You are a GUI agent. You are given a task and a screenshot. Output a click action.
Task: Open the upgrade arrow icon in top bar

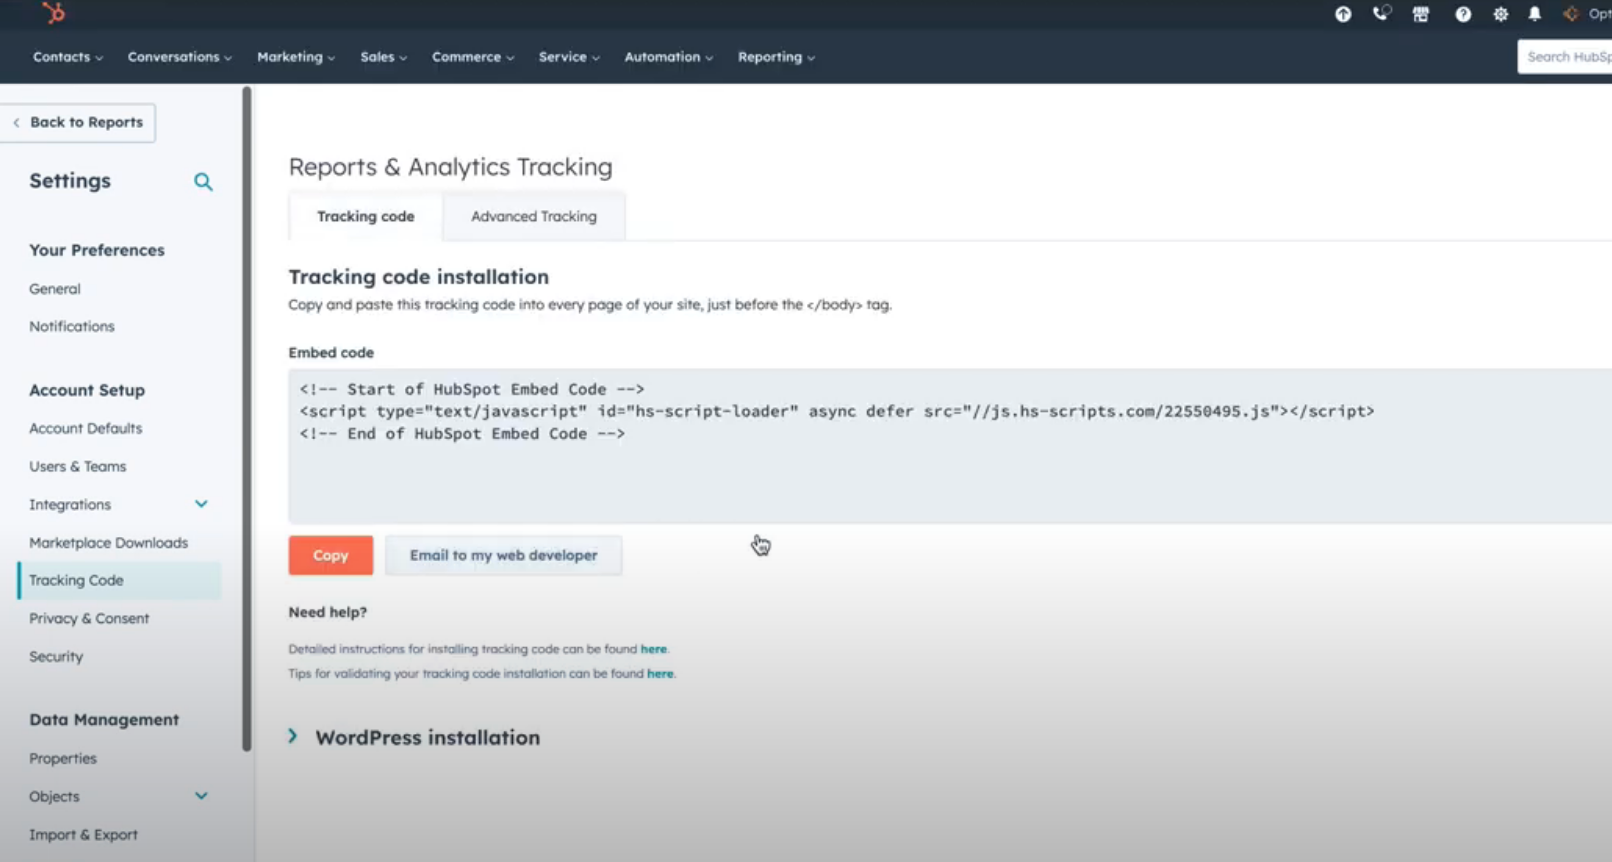(x=1343, y=14)
